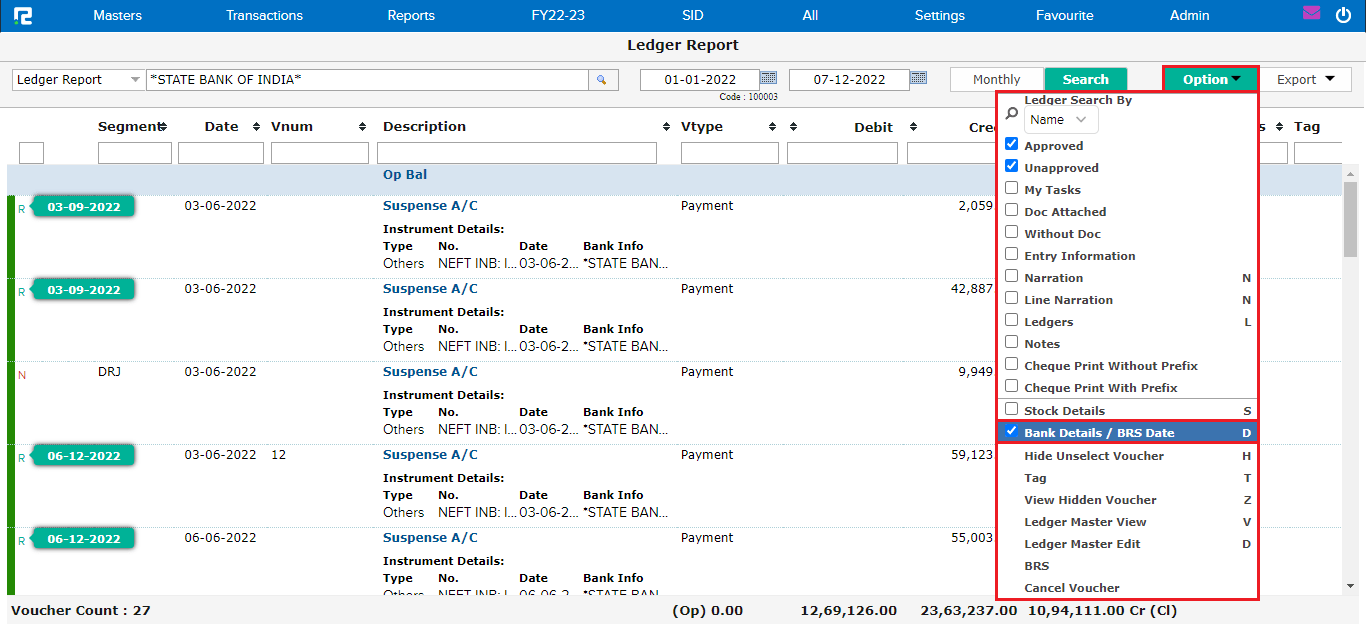Click the application logo icon

pyautogui.click(x=22, y=15)
